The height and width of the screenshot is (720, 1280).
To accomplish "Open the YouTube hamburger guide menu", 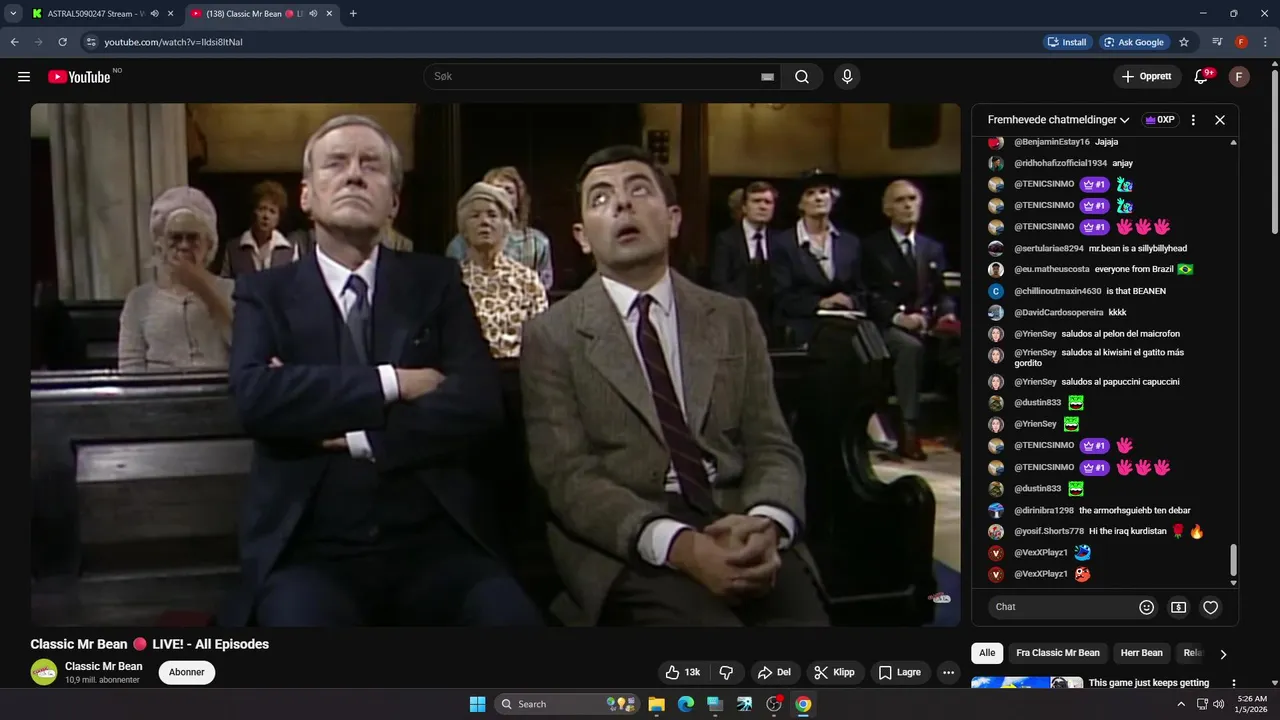I will (x=24, y=77).
